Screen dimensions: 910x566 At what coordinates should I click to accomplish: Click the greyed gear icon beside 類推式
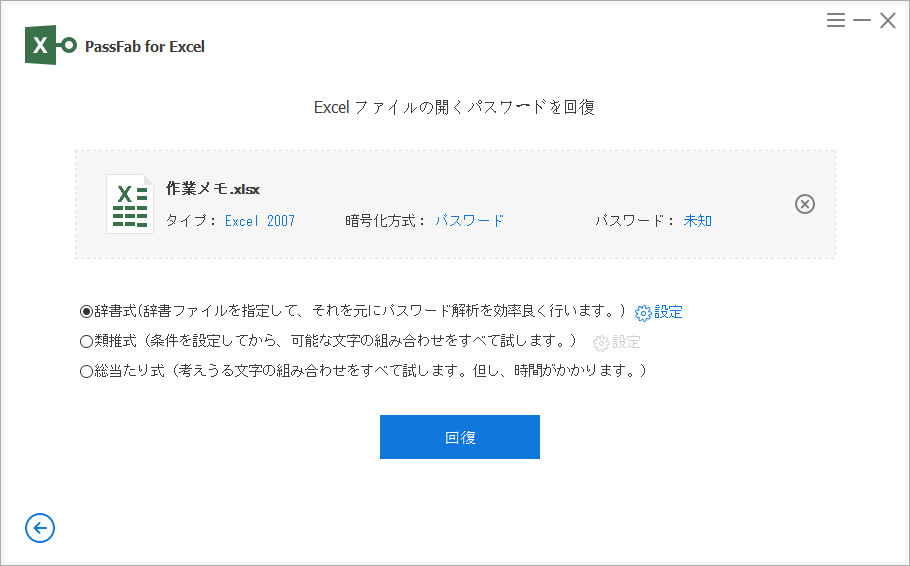(x=601, y=343)
